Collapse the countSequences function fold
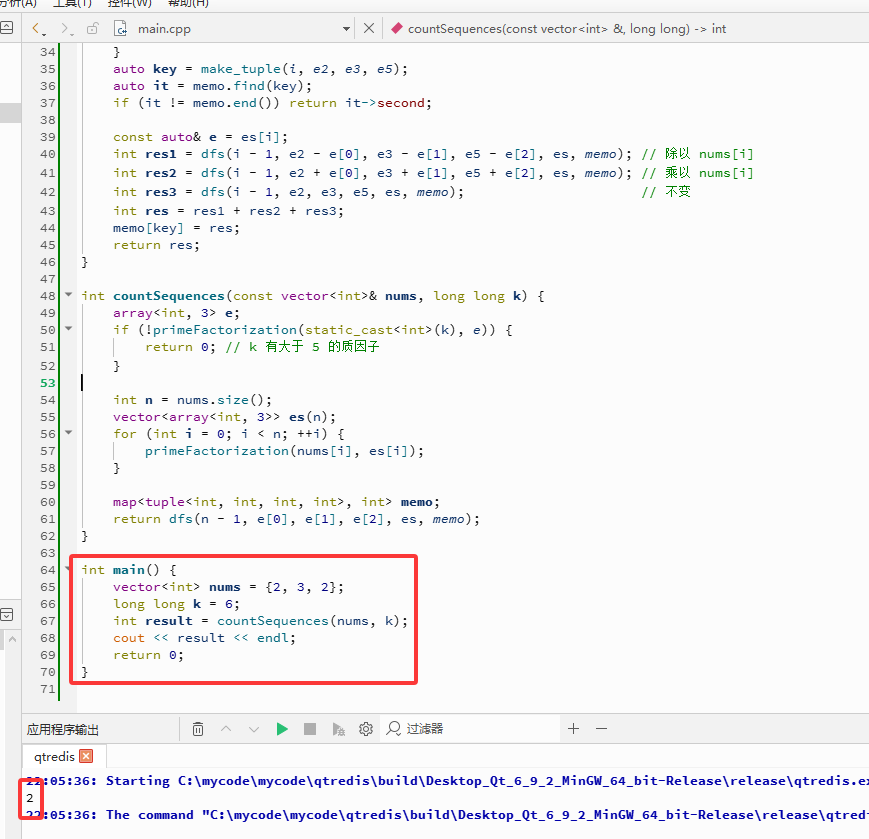 69,295
